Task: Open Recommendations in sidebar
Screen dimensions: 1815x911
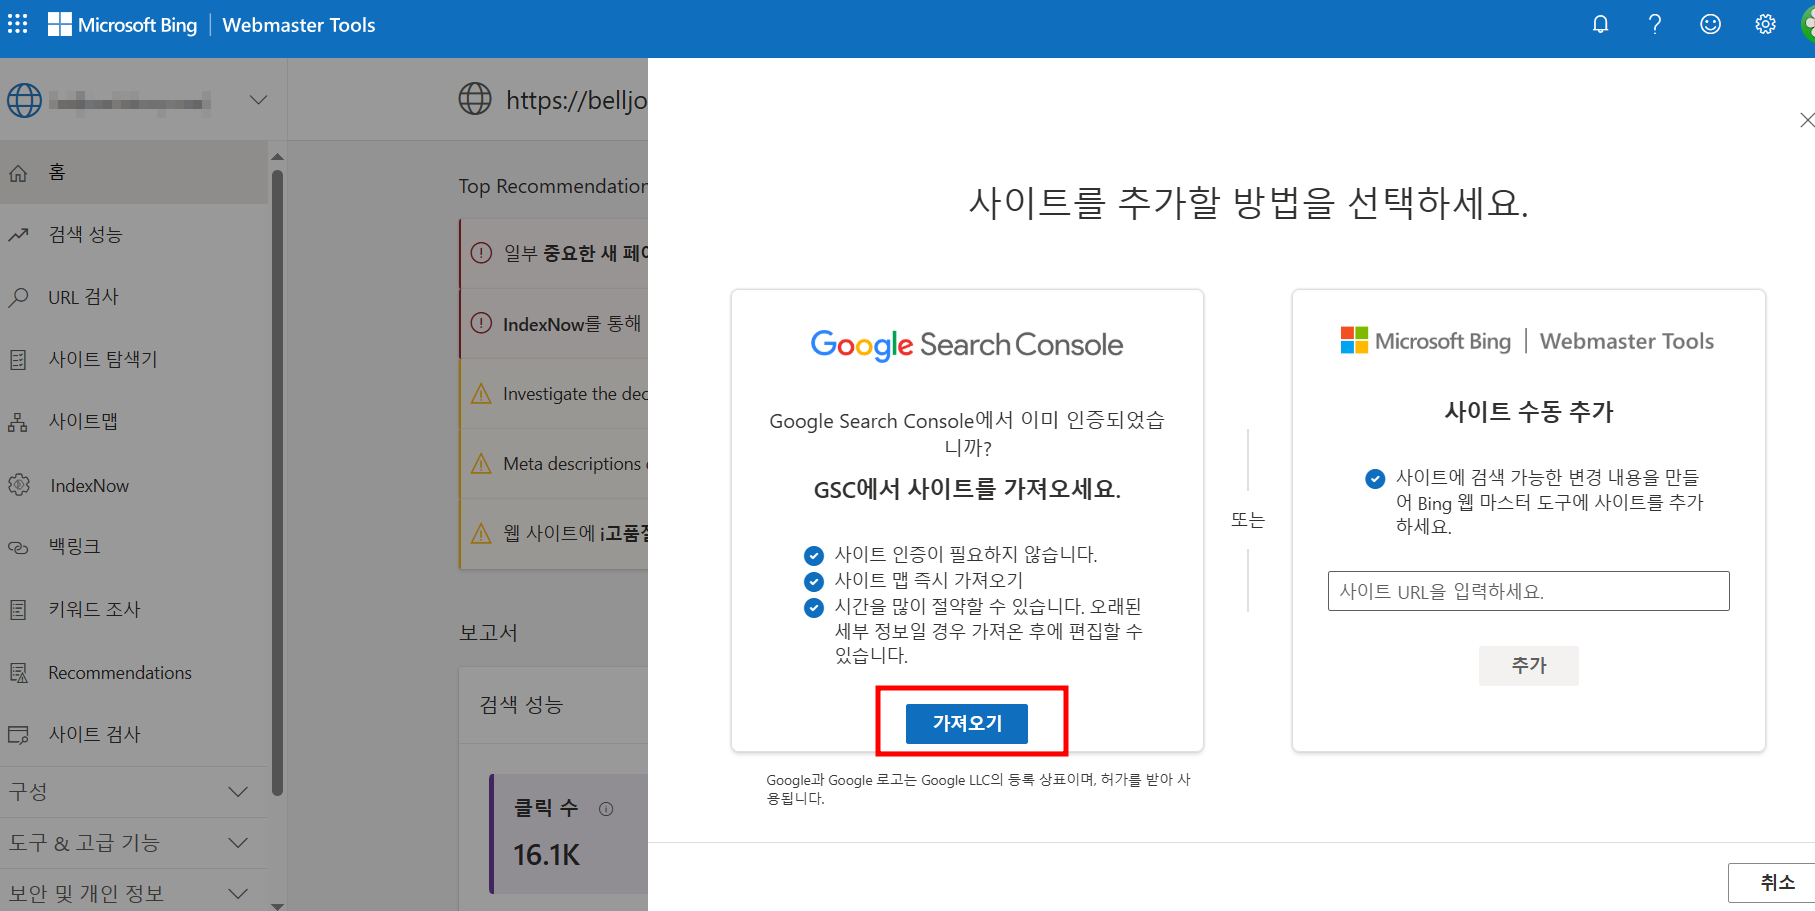Action: 134,672
